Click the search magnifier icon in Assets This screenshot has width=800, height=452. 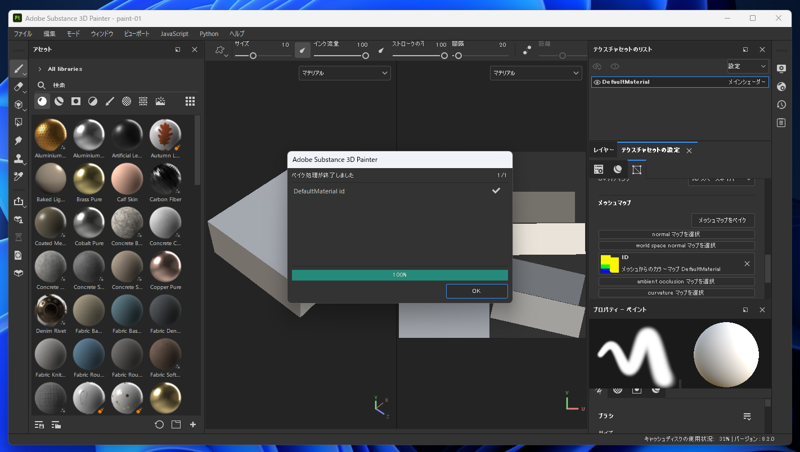tap(41, 85)
